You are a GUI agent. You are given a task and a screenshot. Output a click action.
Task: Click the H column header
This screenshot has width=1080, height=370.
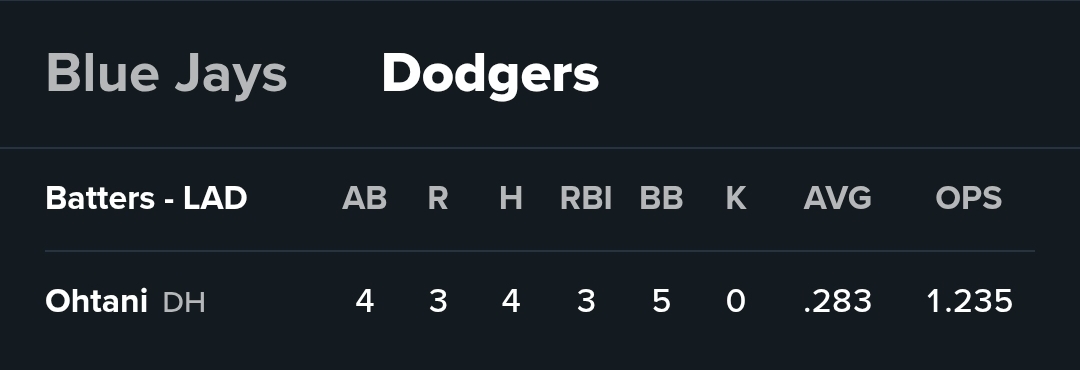(x=510, y=198)
